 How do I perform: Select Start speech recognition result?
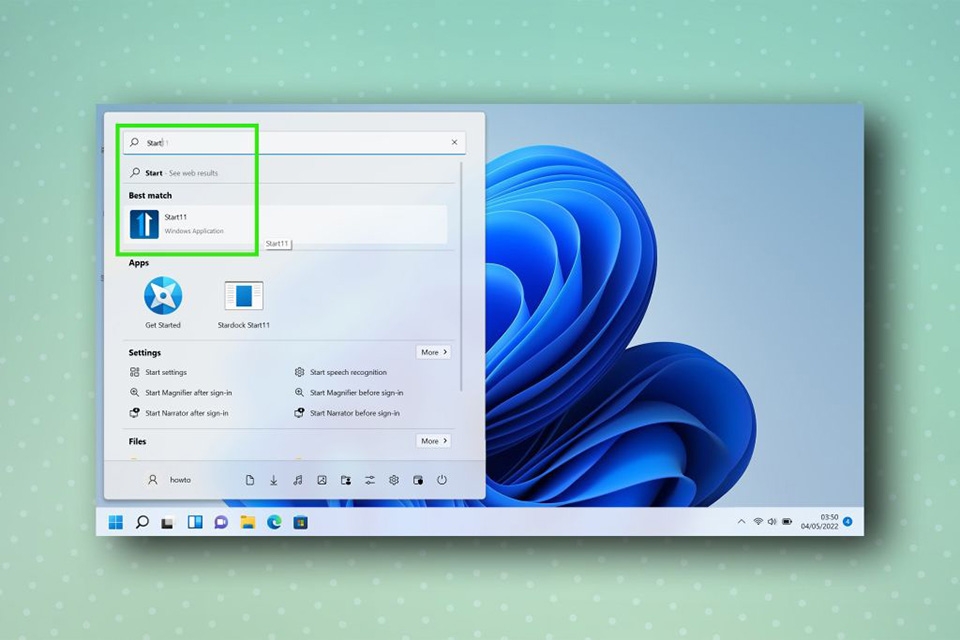click(x=349, y=371)
